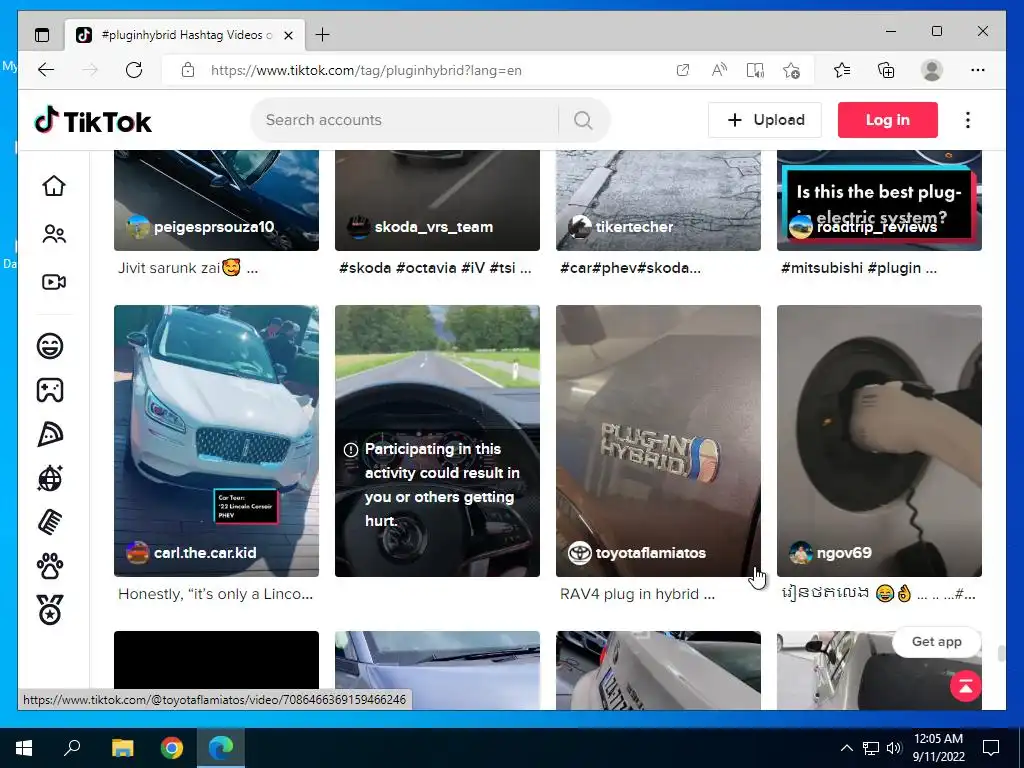
Task: Open the three-dot more menu beside Log in
Action: tap(968, 120)
